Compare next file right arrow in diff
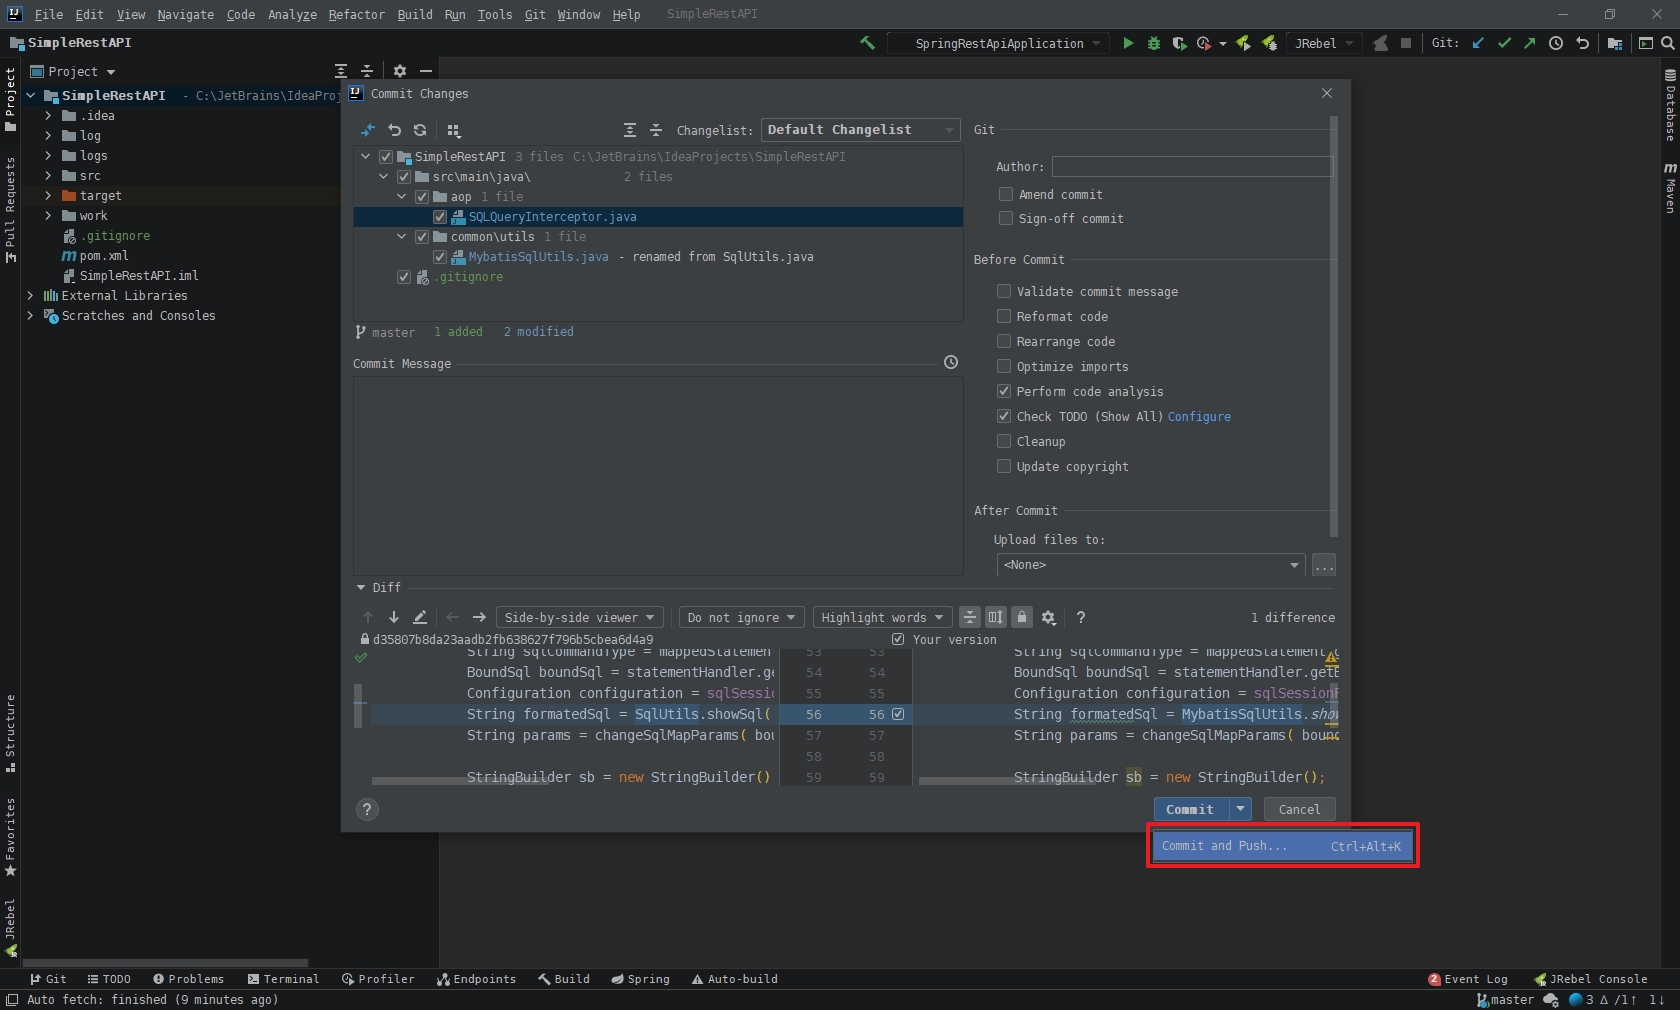The width and height of the screenshot is (1680, 1010). coord(479,617)
